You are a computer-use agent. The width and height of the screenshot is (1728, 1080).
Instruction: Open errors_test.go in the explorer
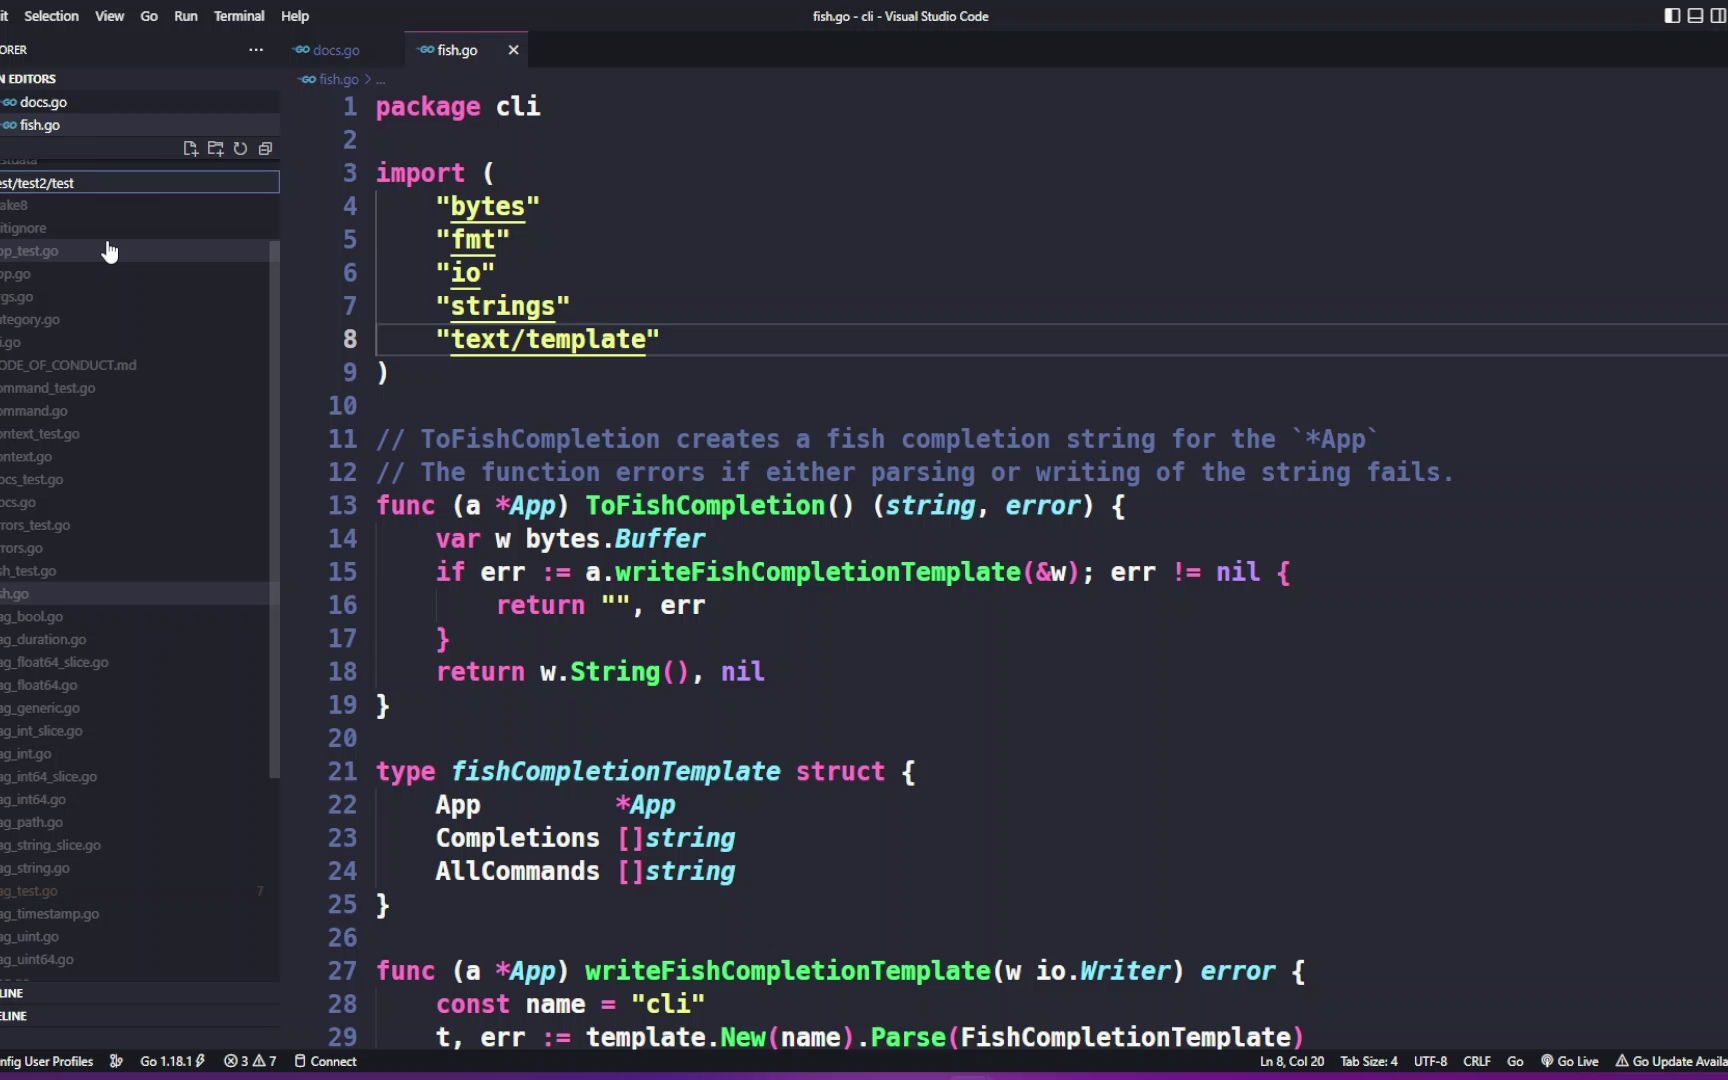tap(135, 525)
